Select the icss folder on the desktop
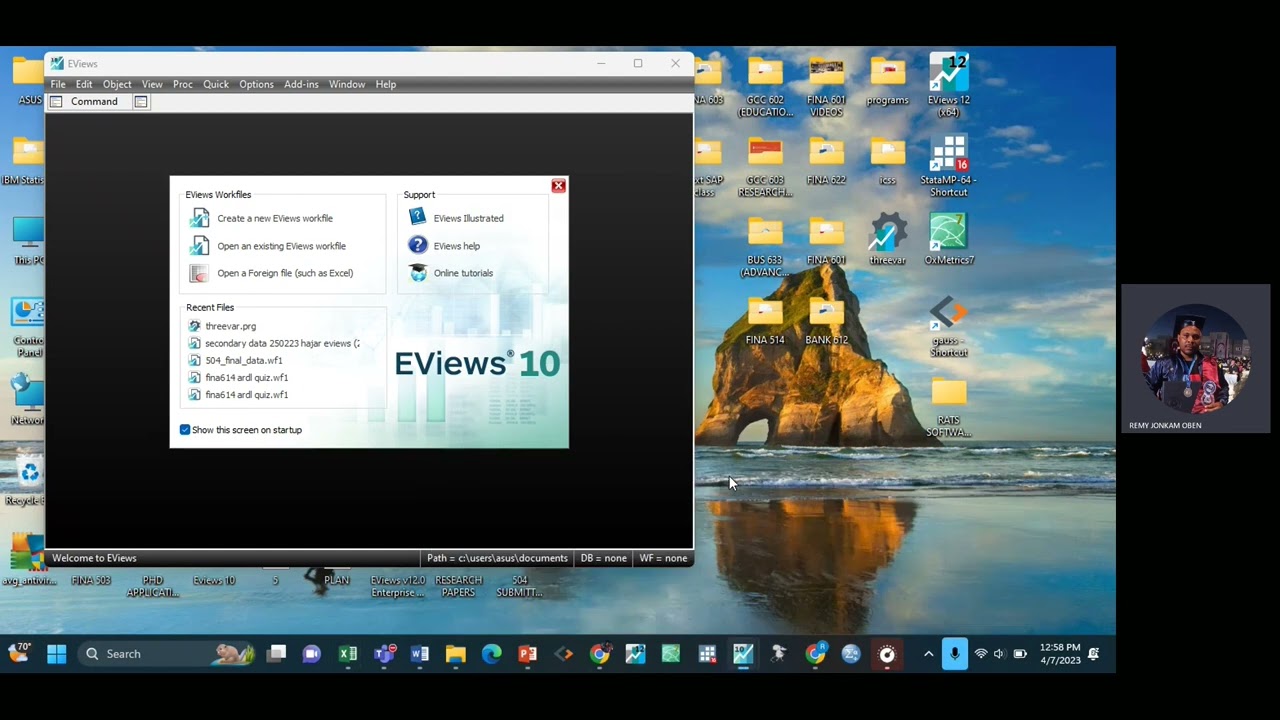This screenshot has width=1280, height=720. tap(887, 162)
